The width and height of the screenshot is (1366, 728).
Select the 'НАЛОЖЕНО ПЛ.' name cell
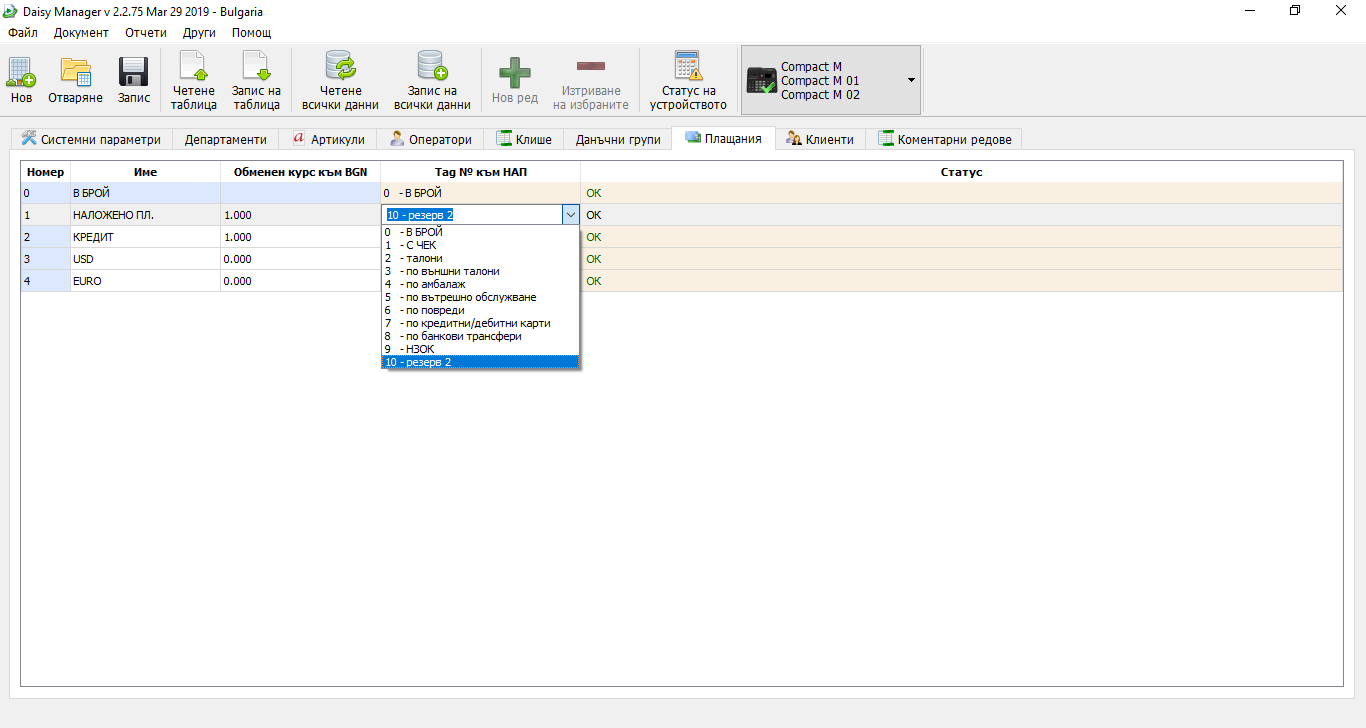(x=146, y=215)
